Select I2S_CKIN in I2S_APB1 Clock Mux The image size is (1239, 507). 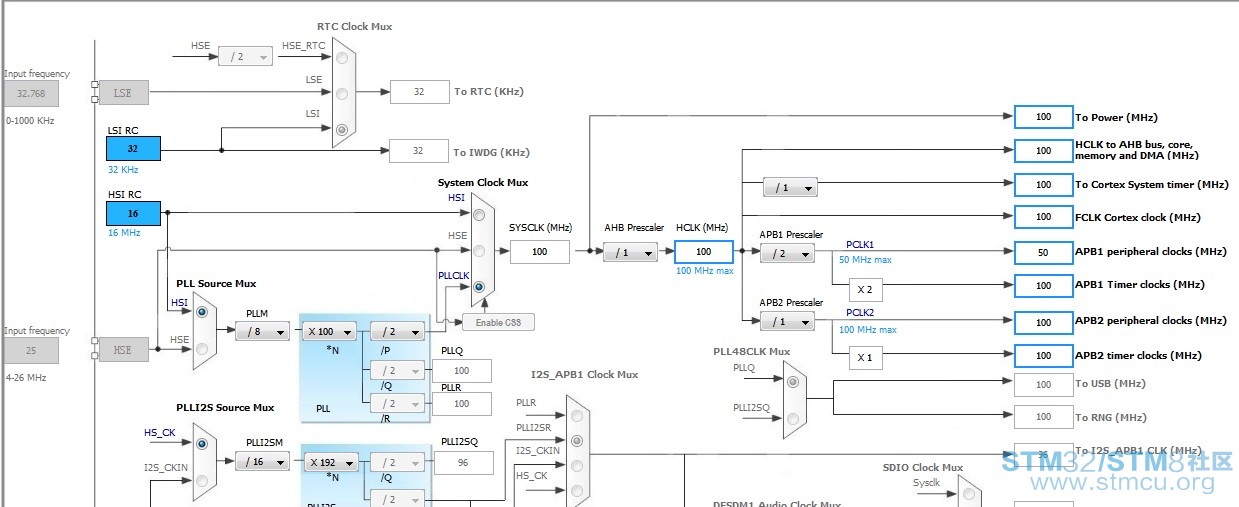[576, 465]
